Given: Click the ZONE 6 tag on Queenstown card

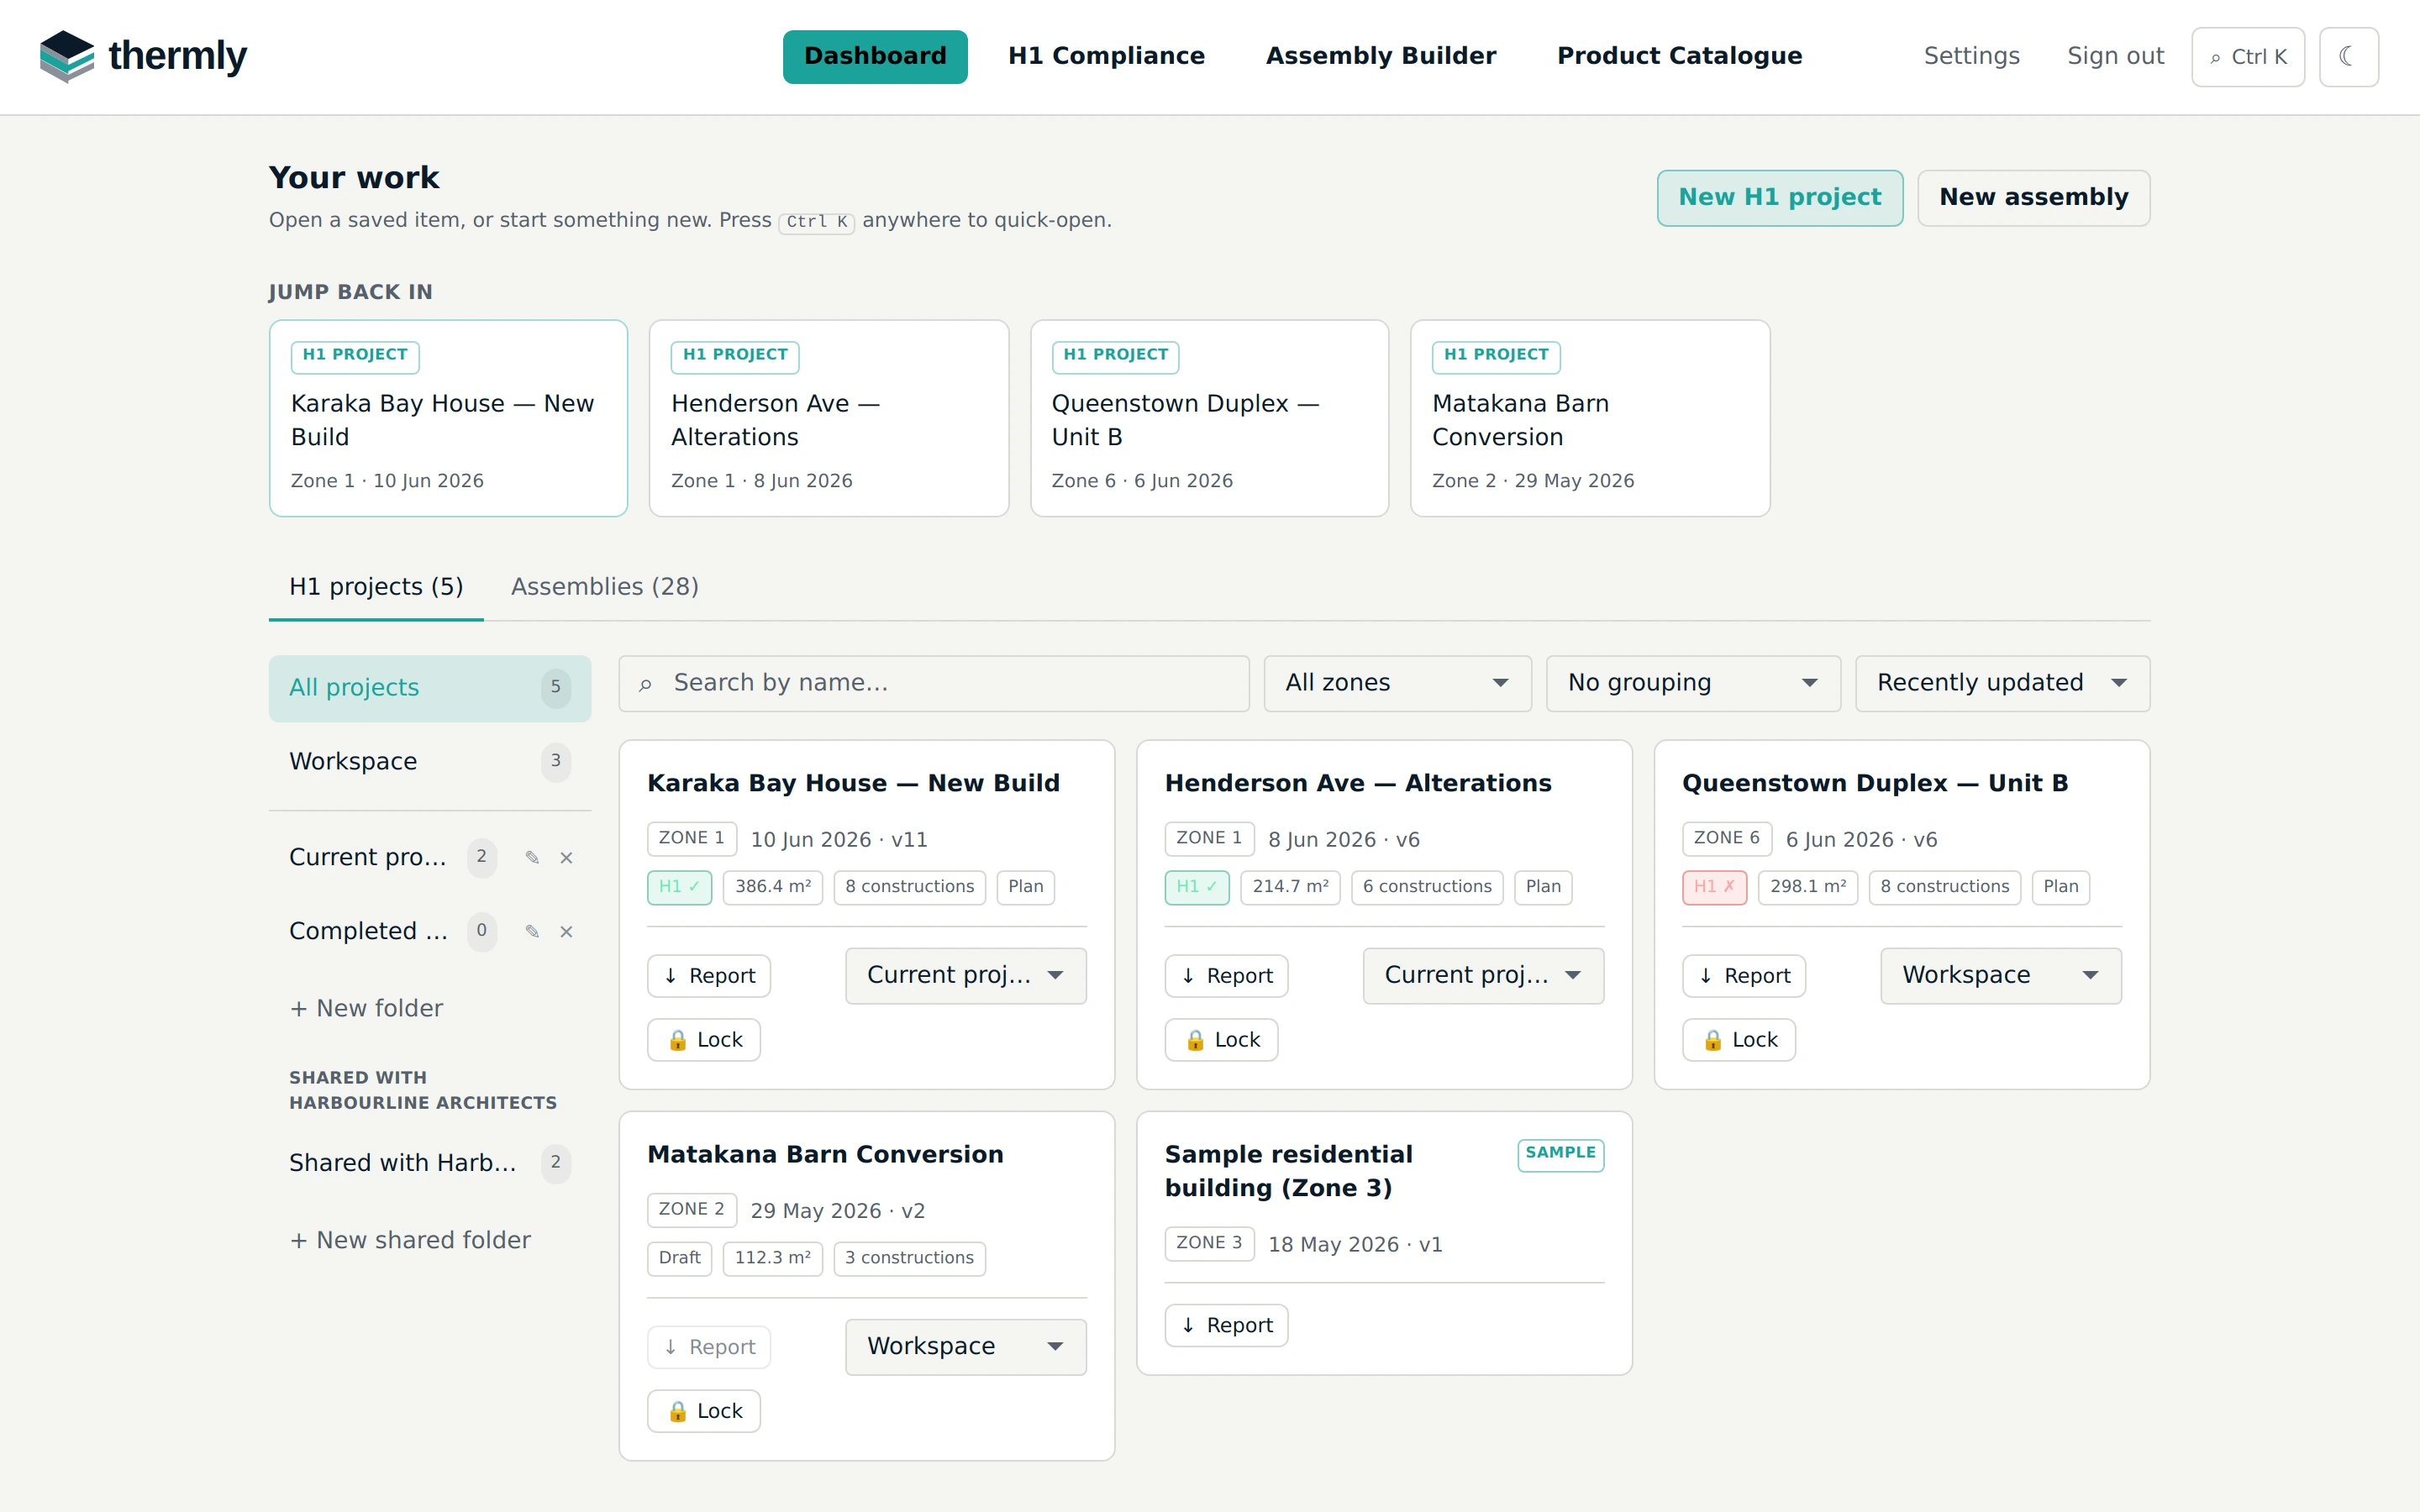Looking at the screenshot, I should click(x=1726, y=838).
